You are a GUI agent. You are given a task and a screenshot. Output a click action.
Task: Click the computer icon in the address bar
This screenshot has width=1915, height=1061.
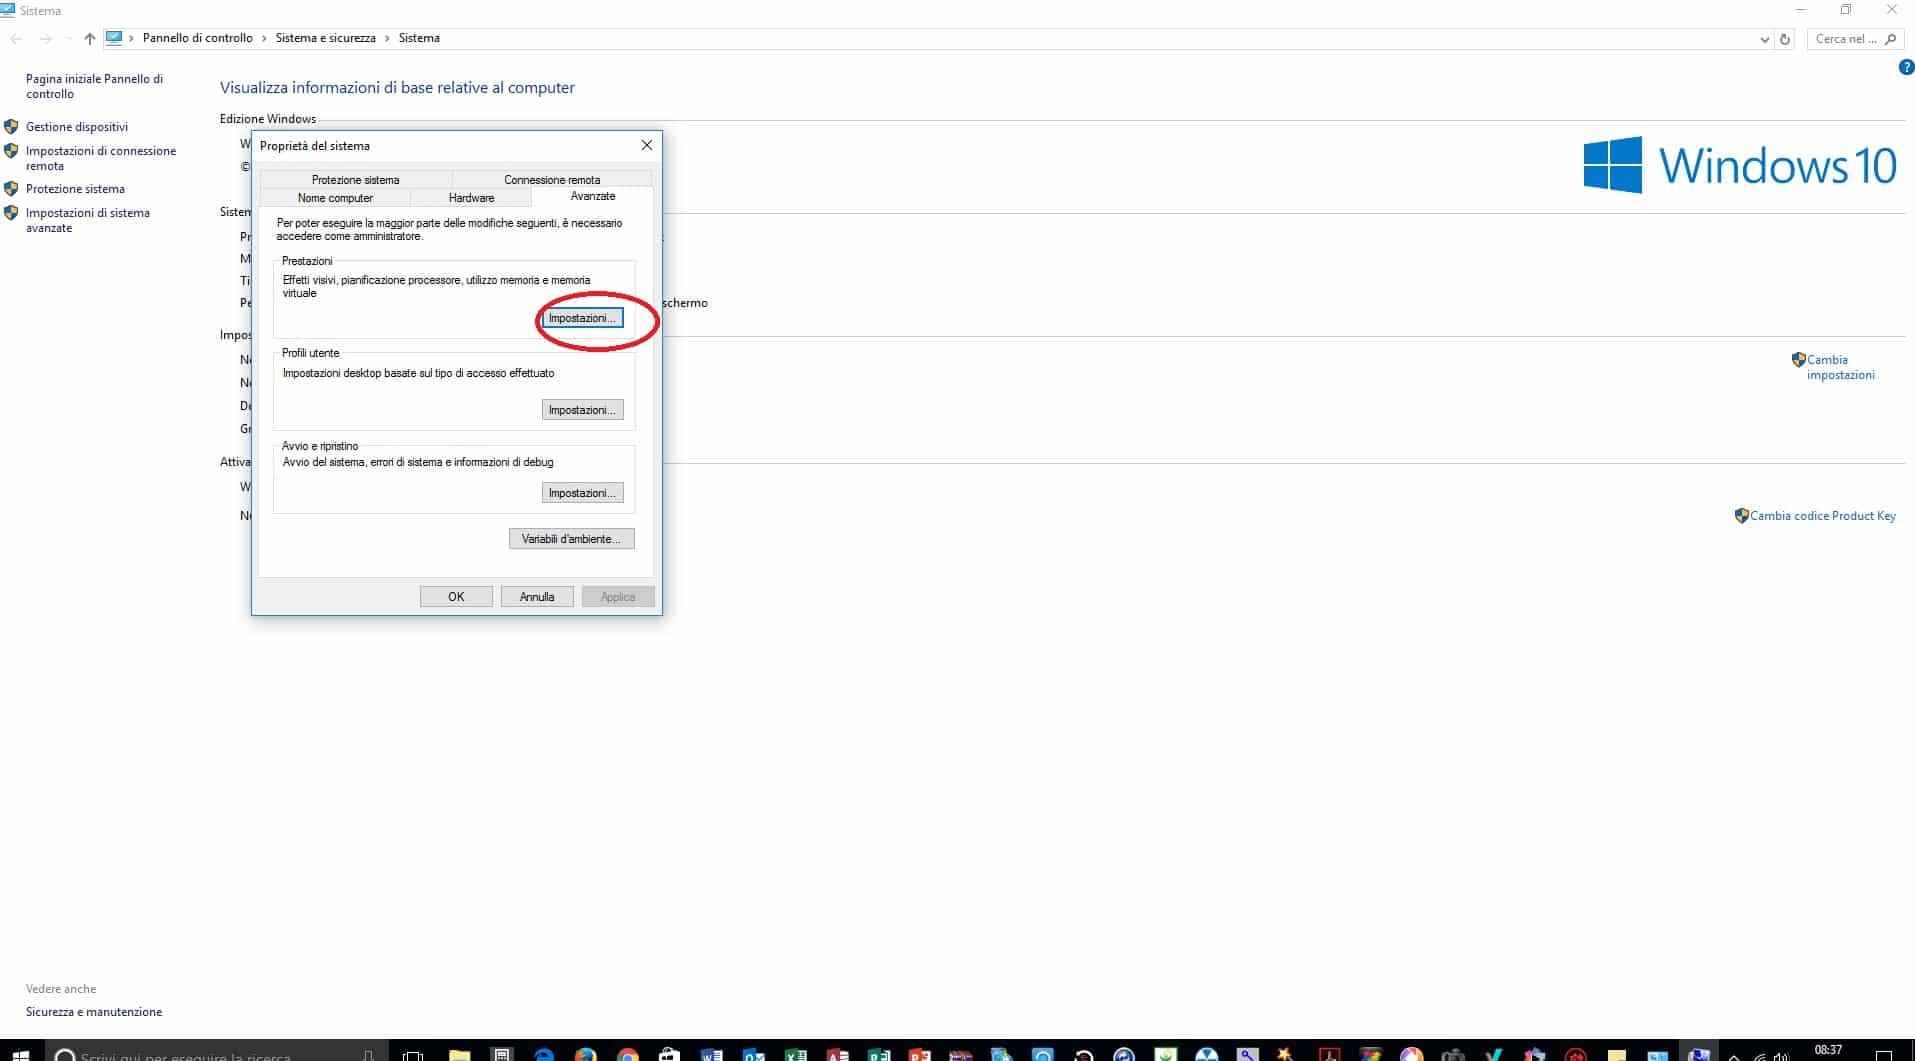(x=114, y=38)
